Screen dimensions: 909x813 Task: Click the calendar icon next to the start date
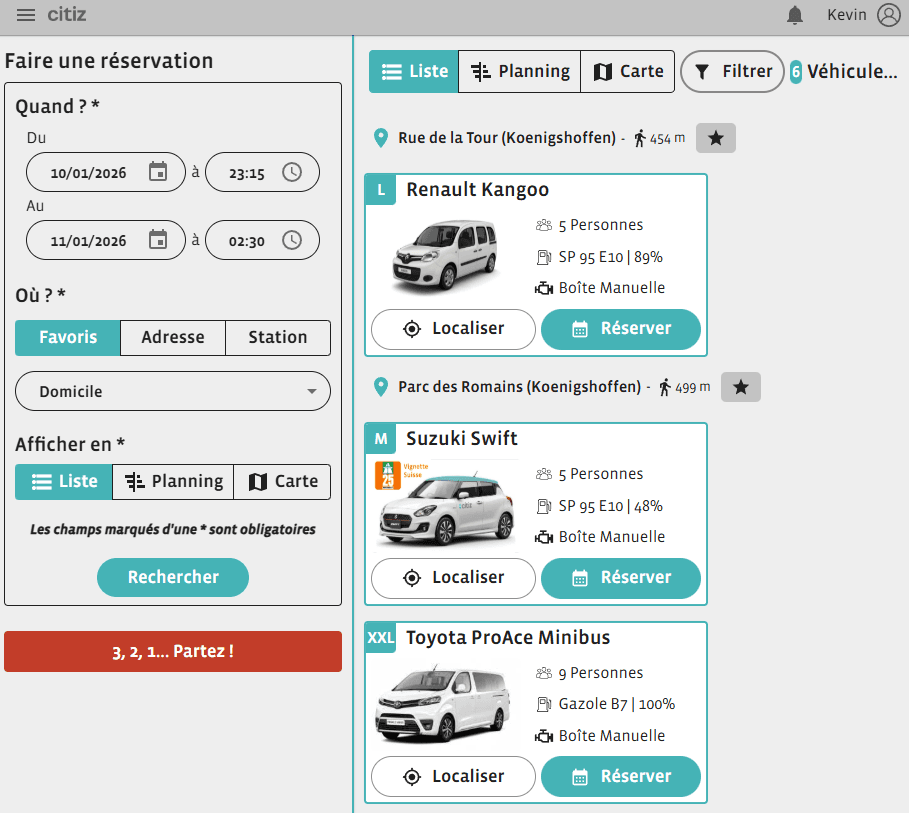158,171
